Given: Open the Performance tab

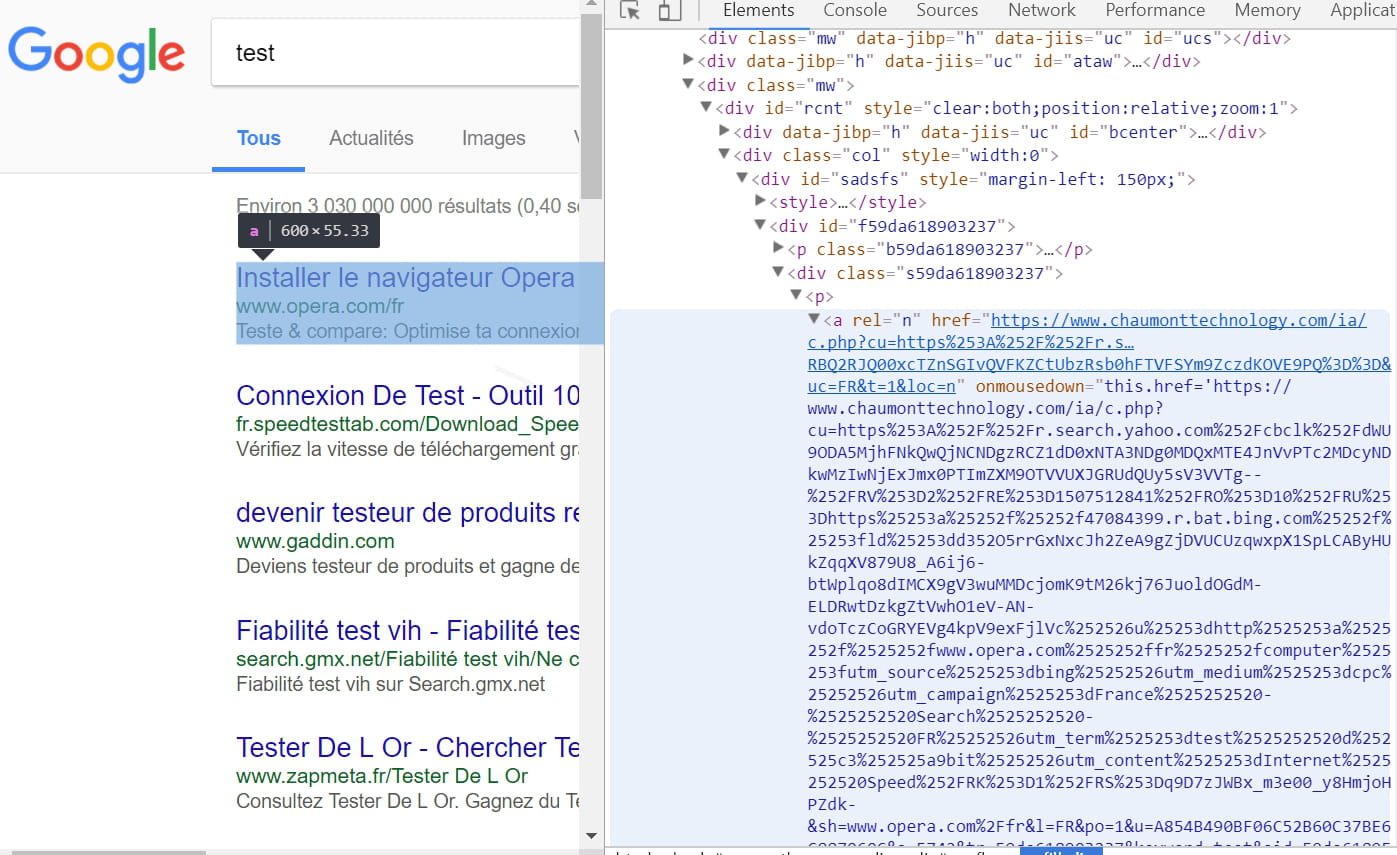Looking at the screenshot, I should (1155, 10).
